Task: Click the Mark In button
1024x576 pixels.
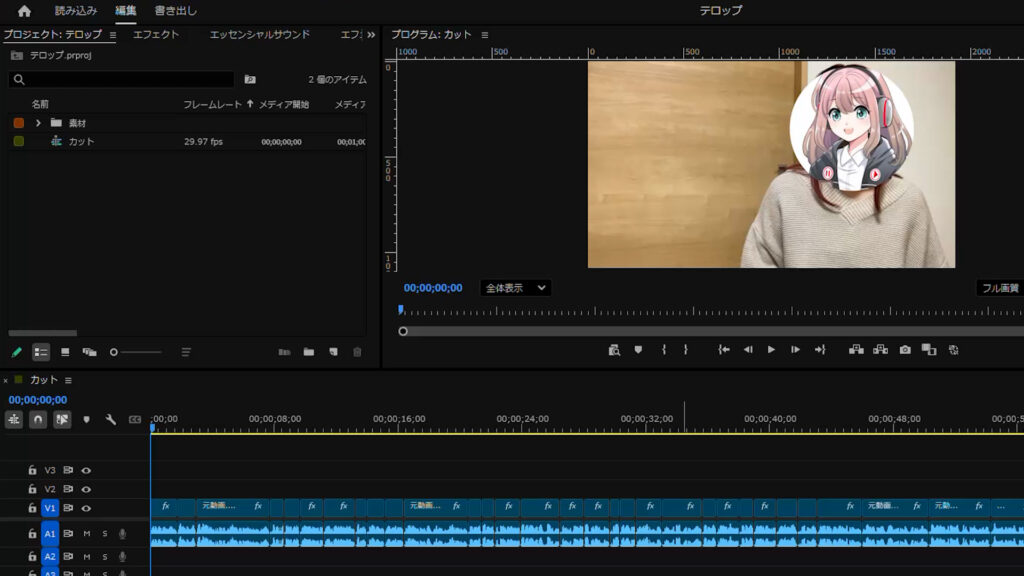Action: pos(663,350)
